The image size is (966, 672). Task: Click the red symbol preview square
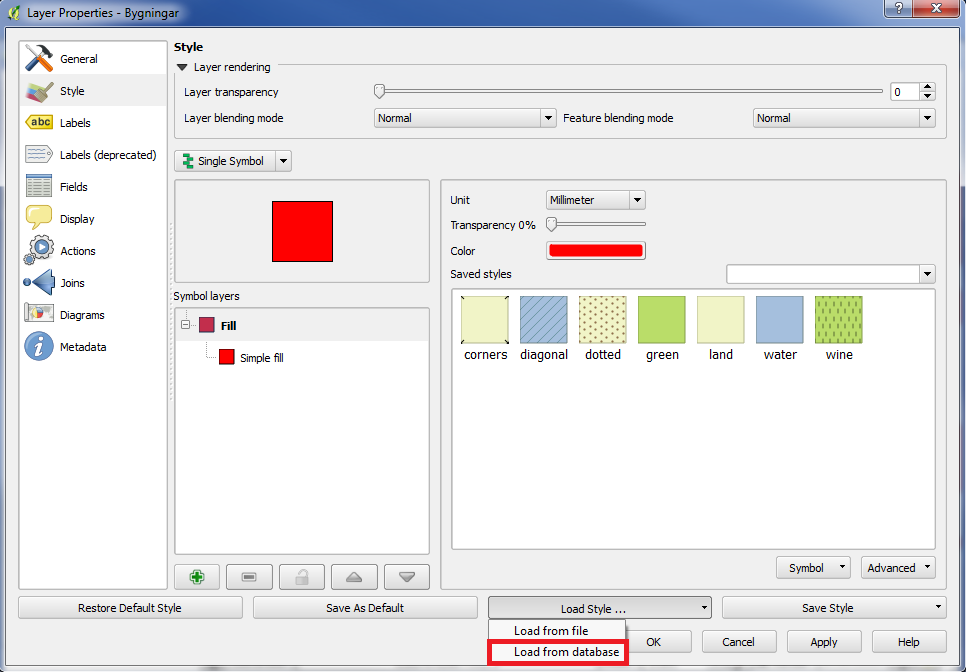(302, 232)
